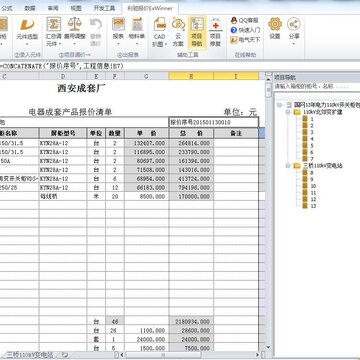360x360 pixels.
Task: Click the 西安成套厂 title cell
Action: tap(82, 89)
